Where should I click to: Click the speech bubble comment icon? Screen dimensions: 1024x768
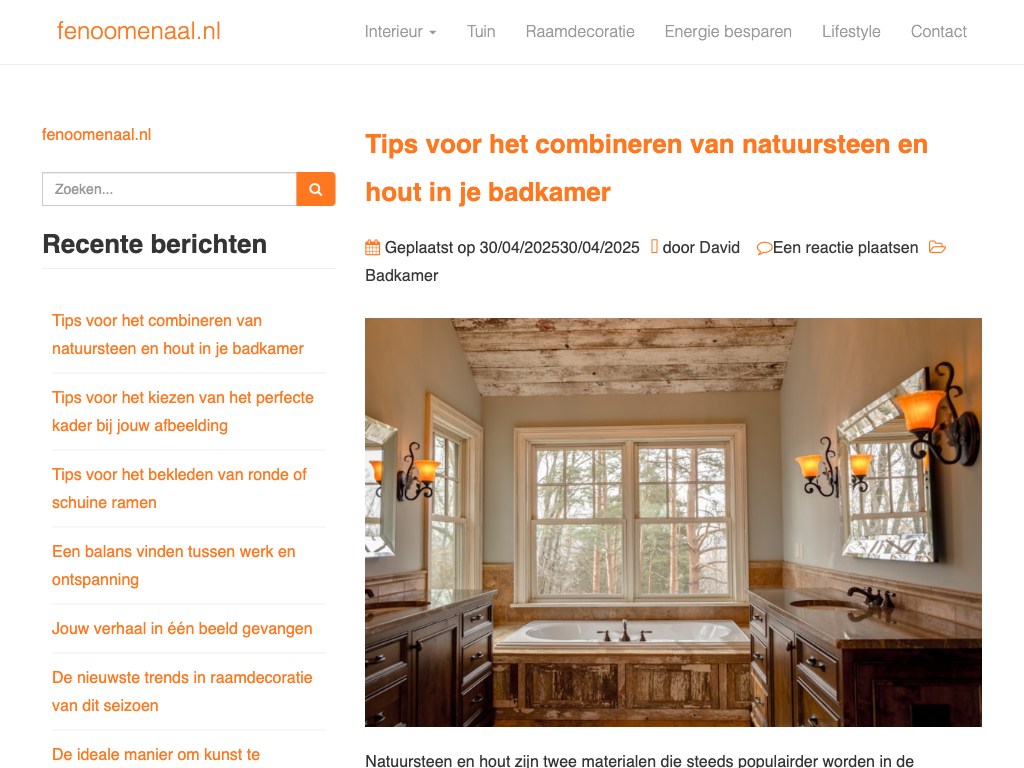point(764,248)
